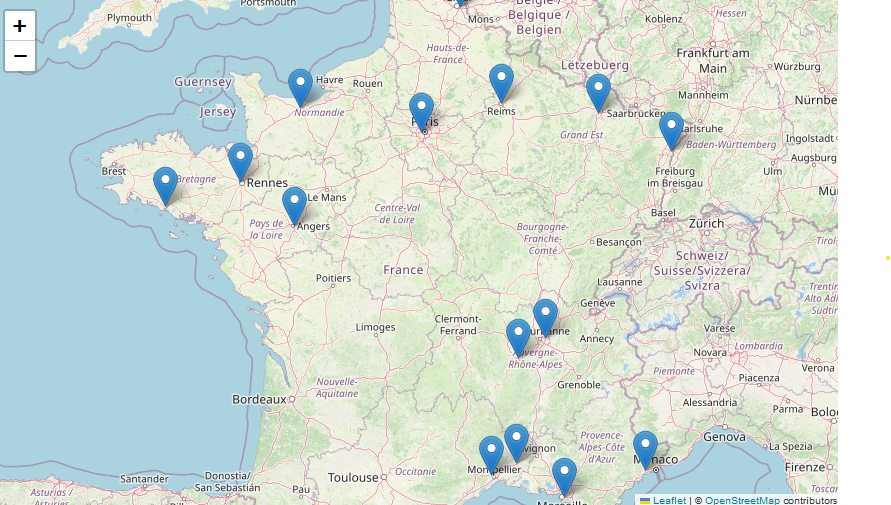Select marker above Auvergne-Rhône-Alpes label
The image size is (891, 505).
click(x=518, y=336)
